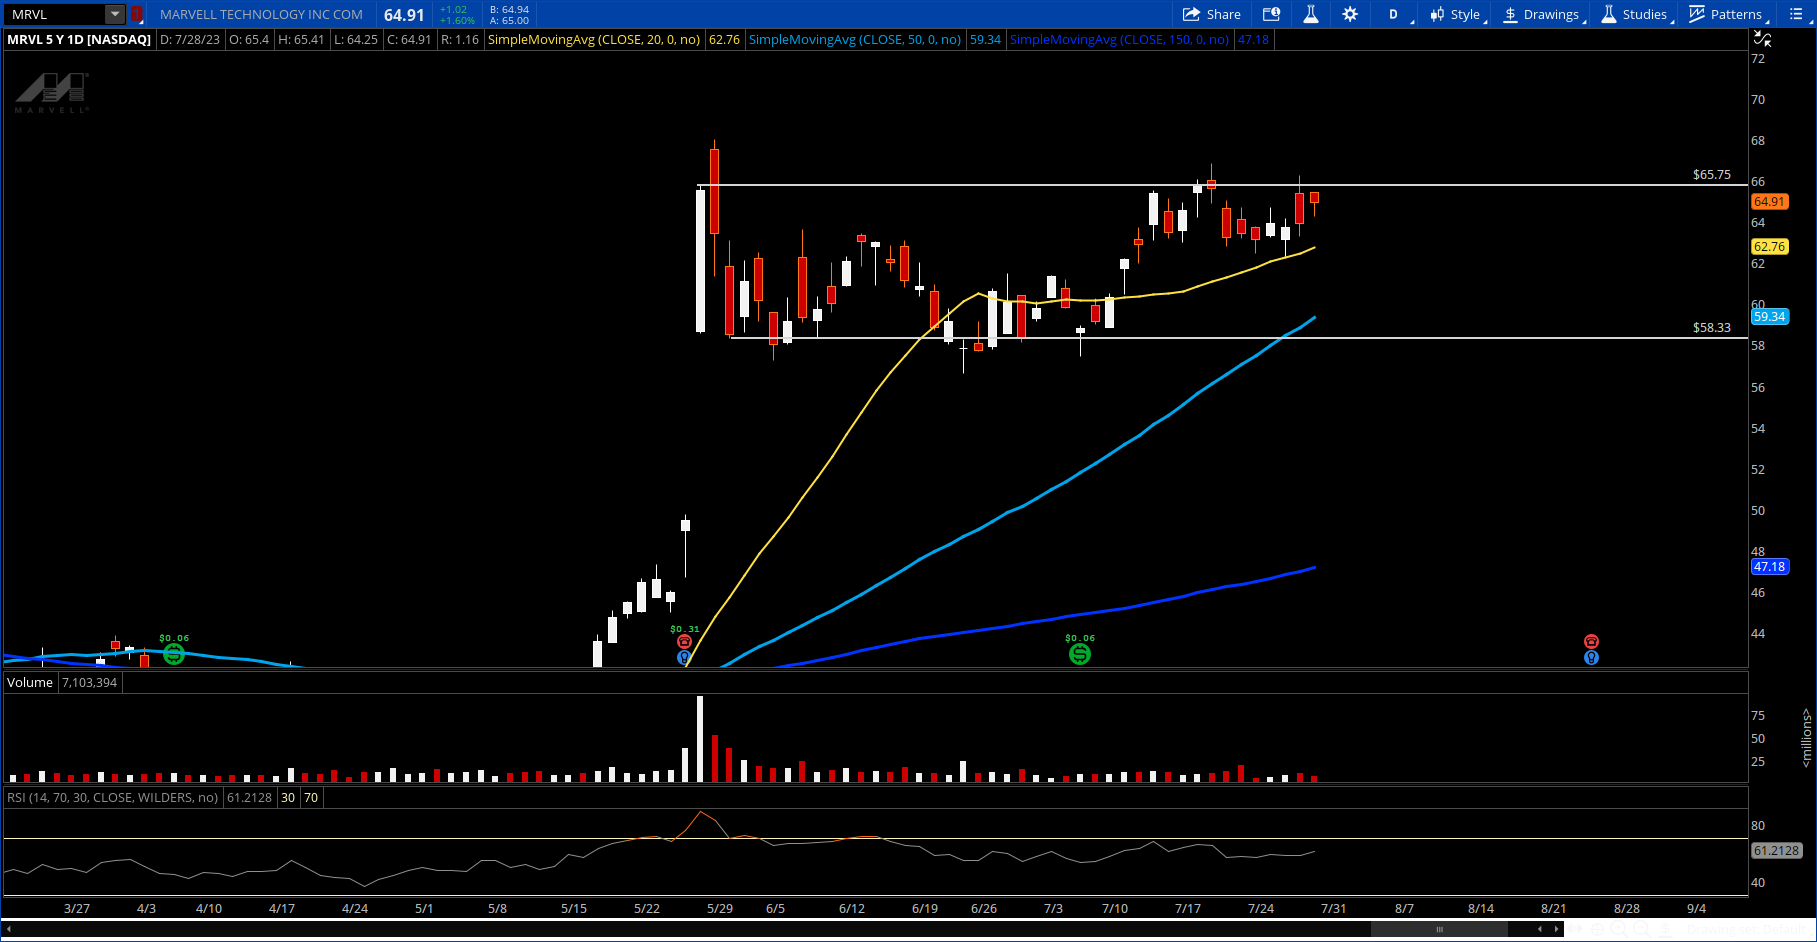
Task: Click the Share button
Action: pos(1212,14)
